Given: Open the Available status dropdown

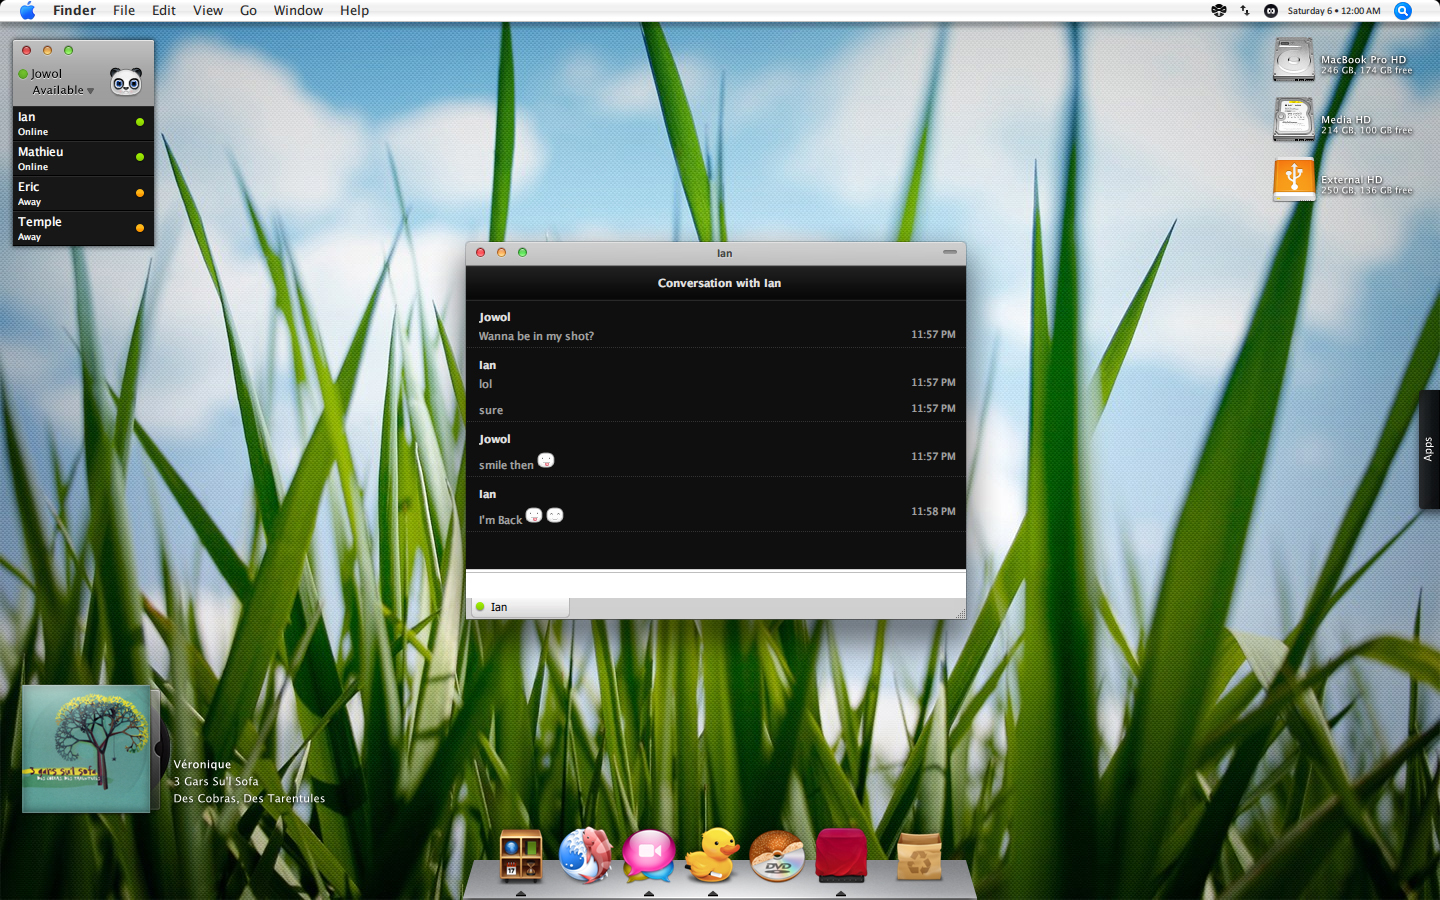Looking at the screenshot, I should [63, 90].
